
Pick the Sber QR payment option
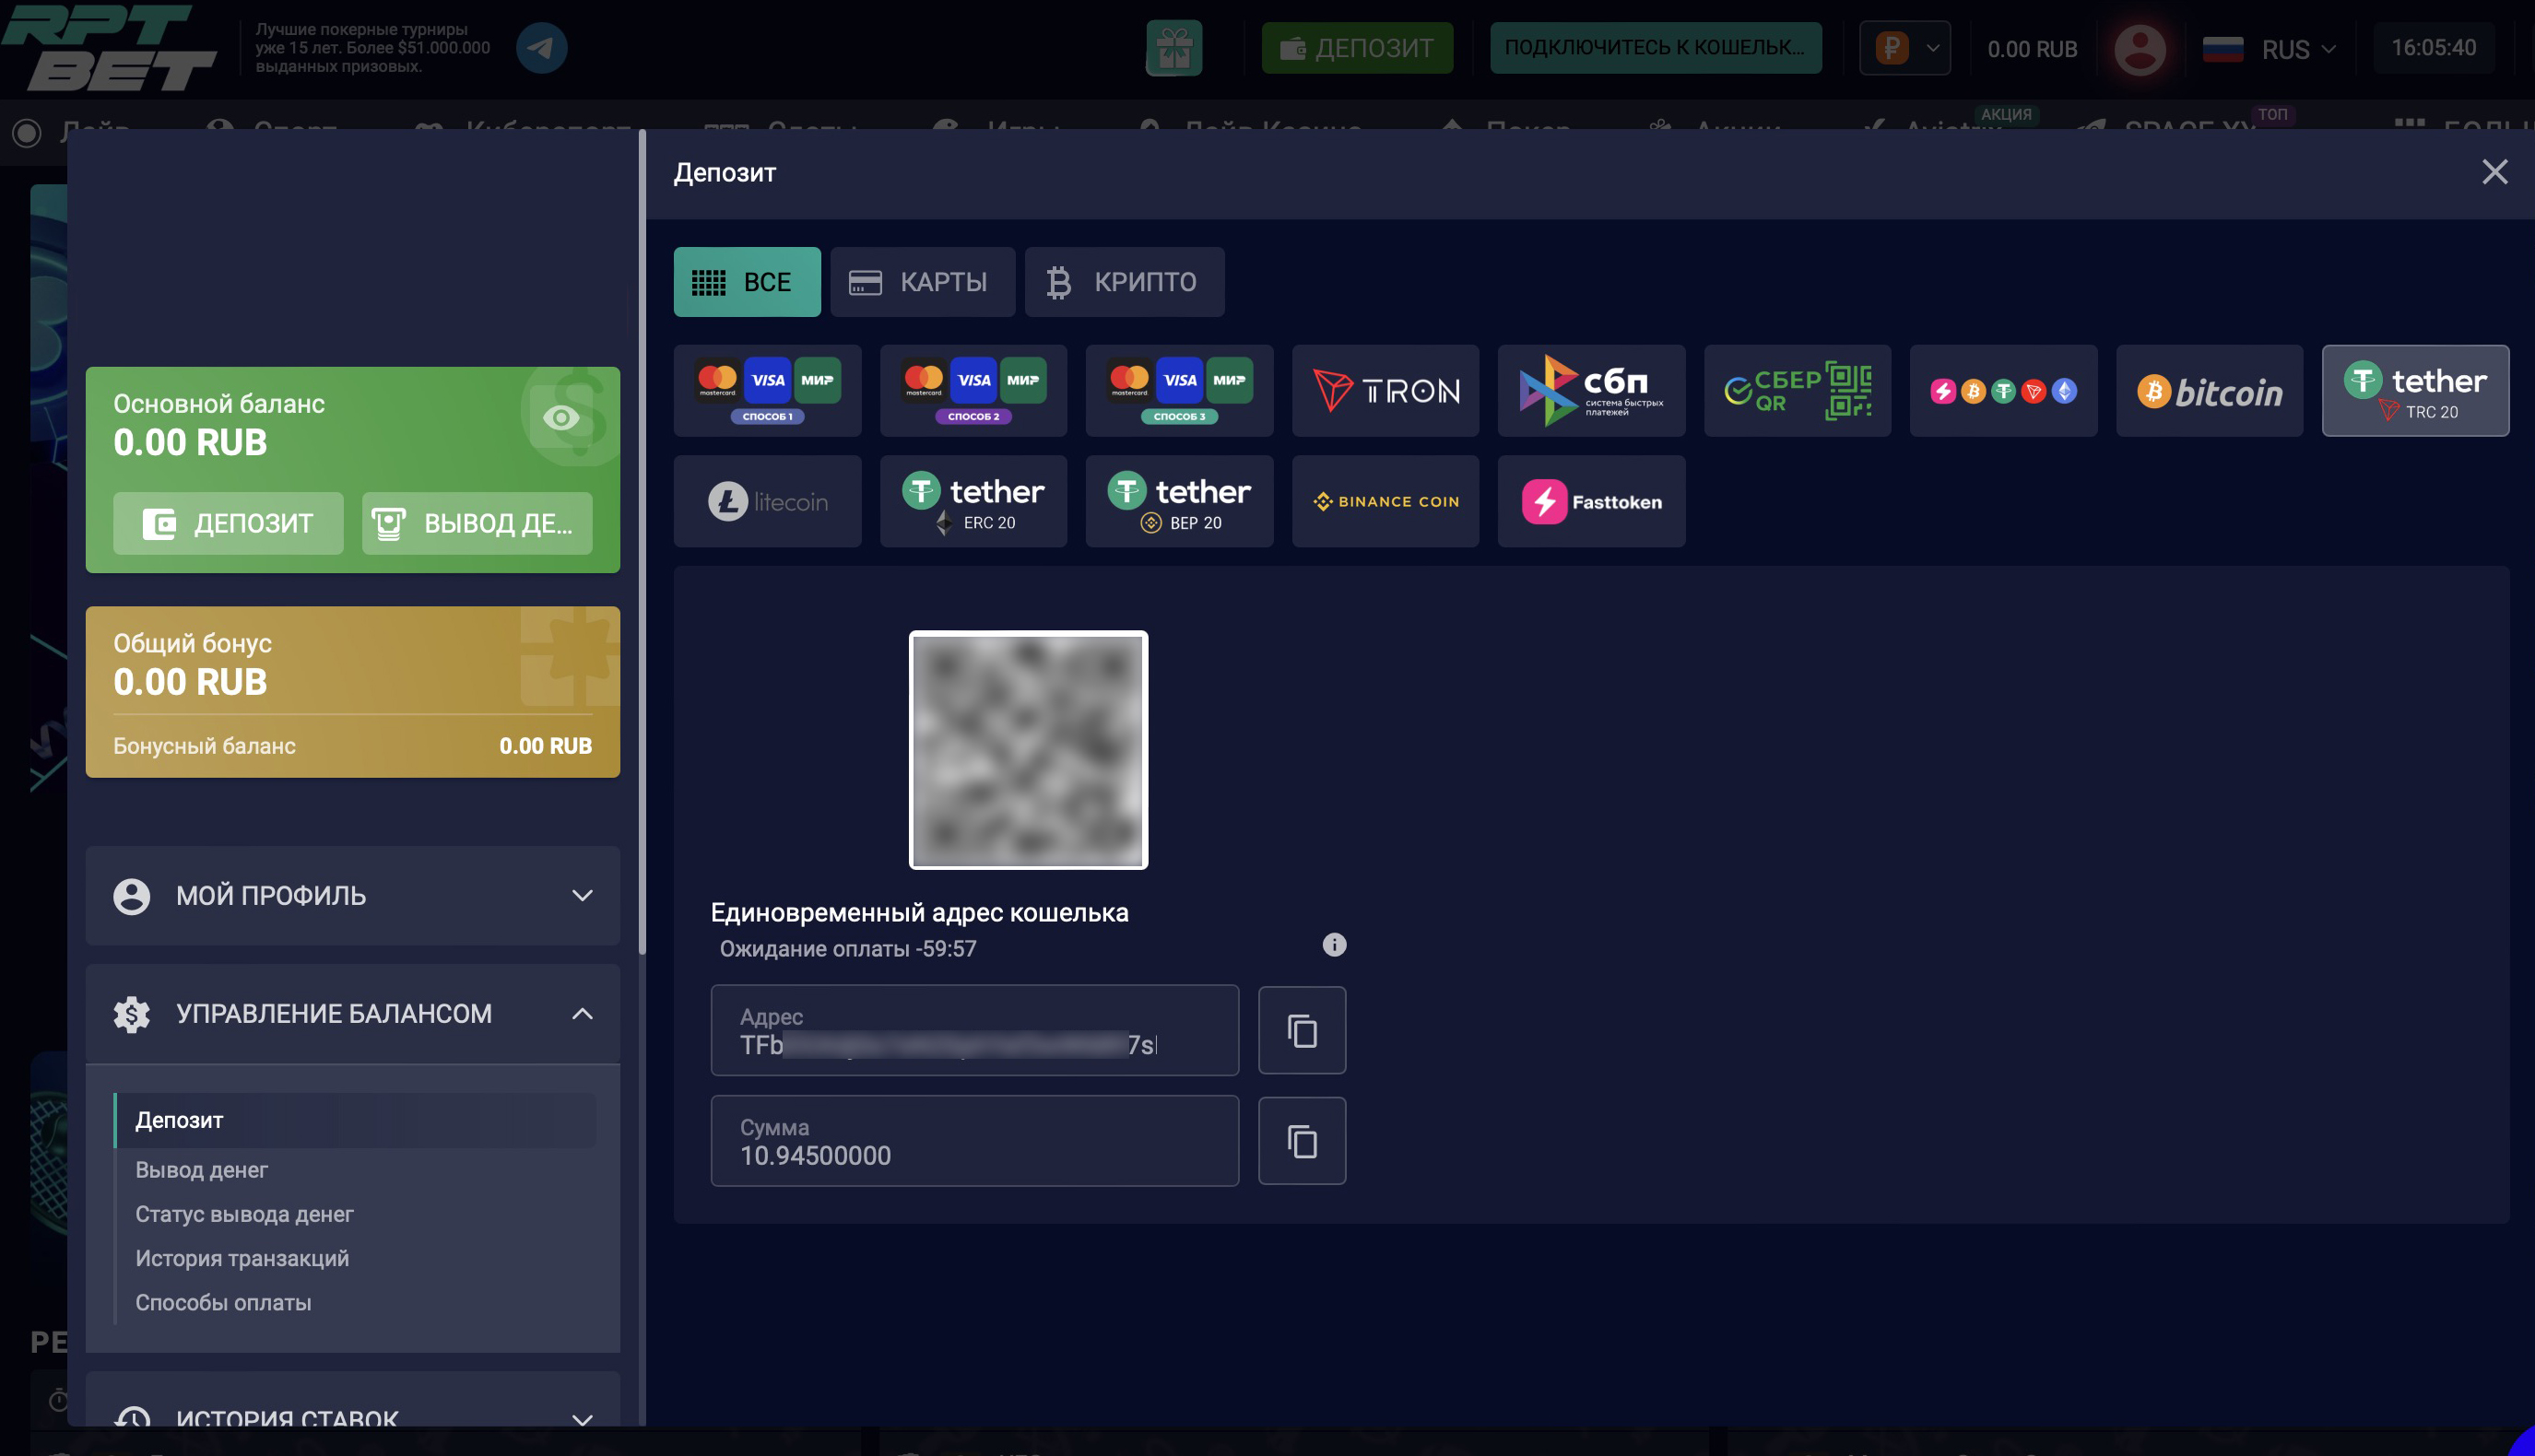1797,391
